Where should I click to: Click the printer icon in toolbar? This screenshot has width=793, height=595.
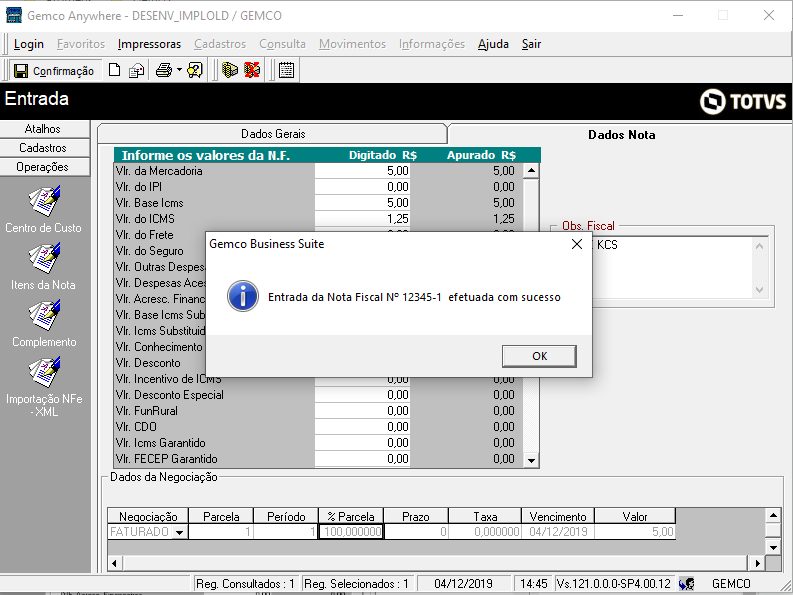click(x=163, y=70)
